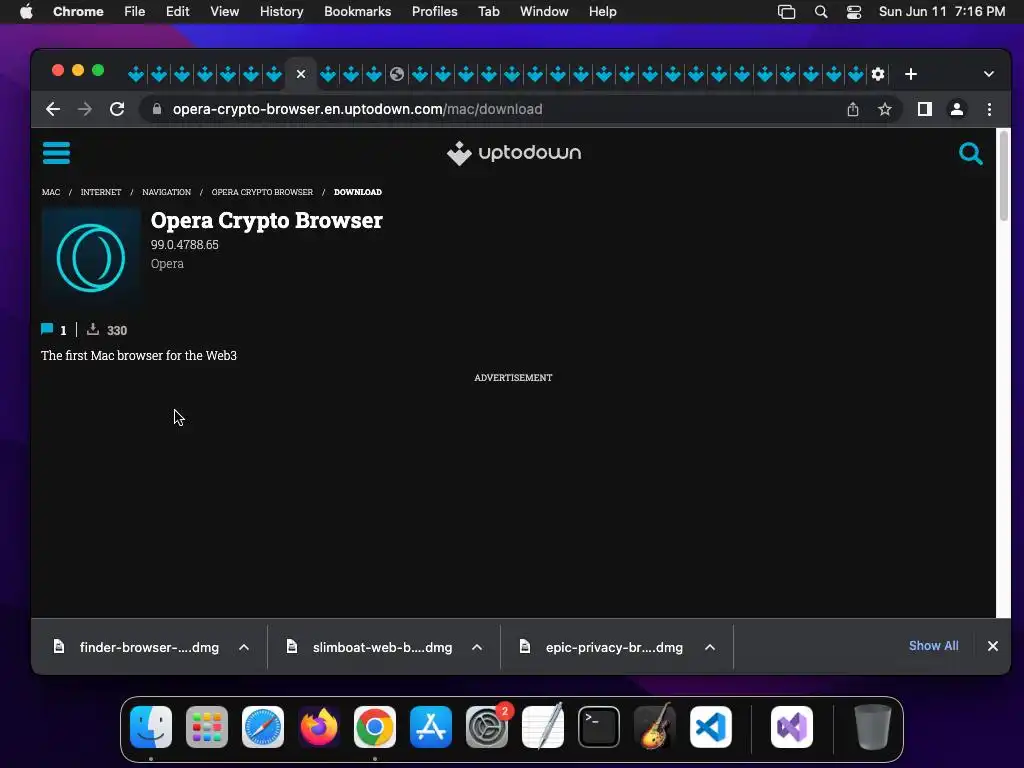1024x768 pixels.
Task: Open the Tab menu
Action: tap(488, 12)
